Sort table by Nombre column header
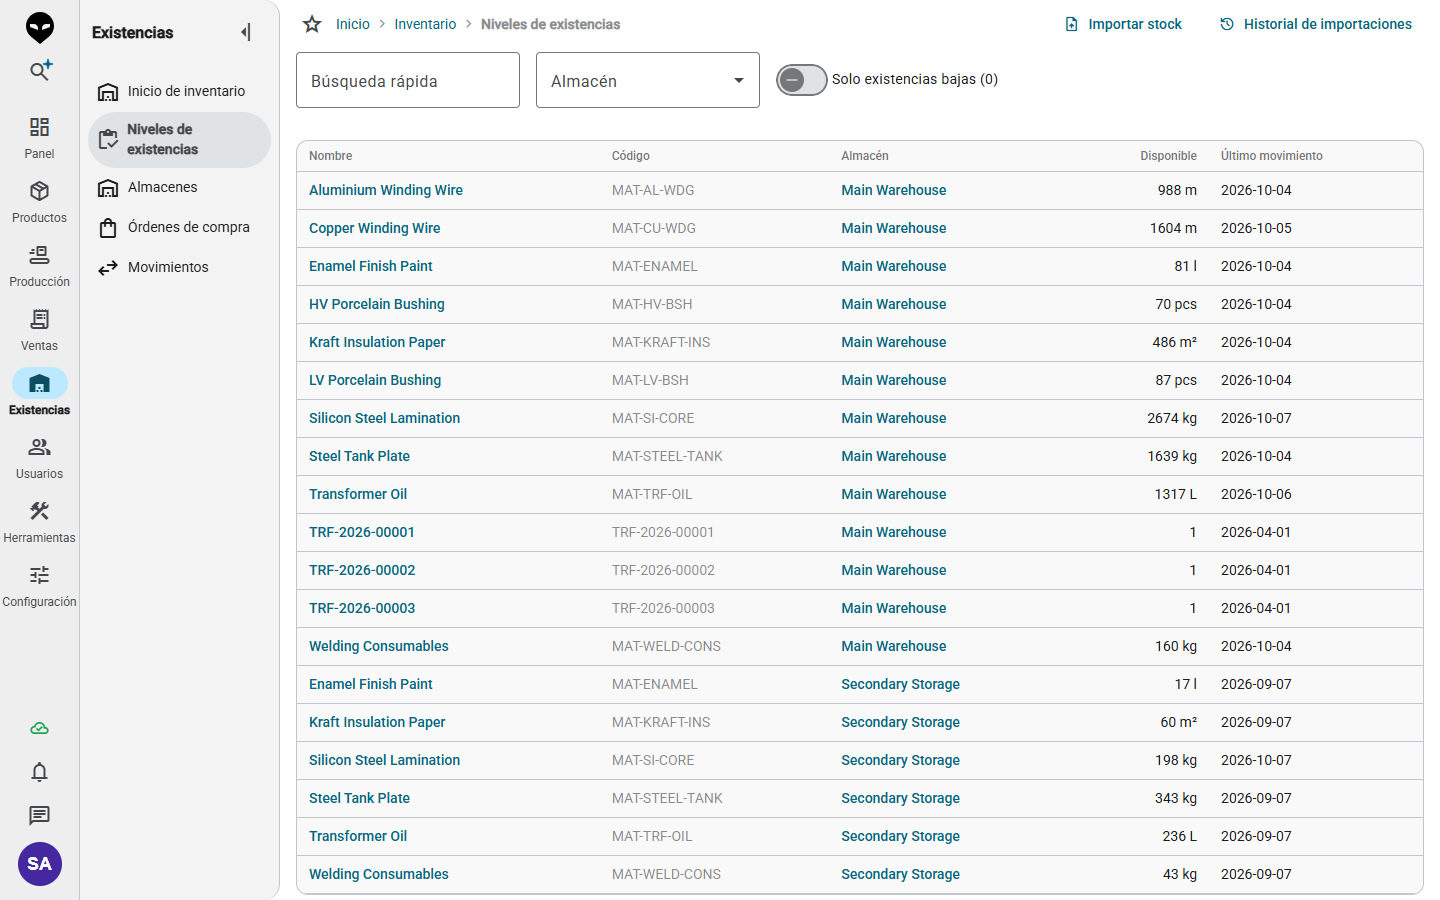This screenshot has width=1440, height=900. pyautogui.click(x=331, y=156)
